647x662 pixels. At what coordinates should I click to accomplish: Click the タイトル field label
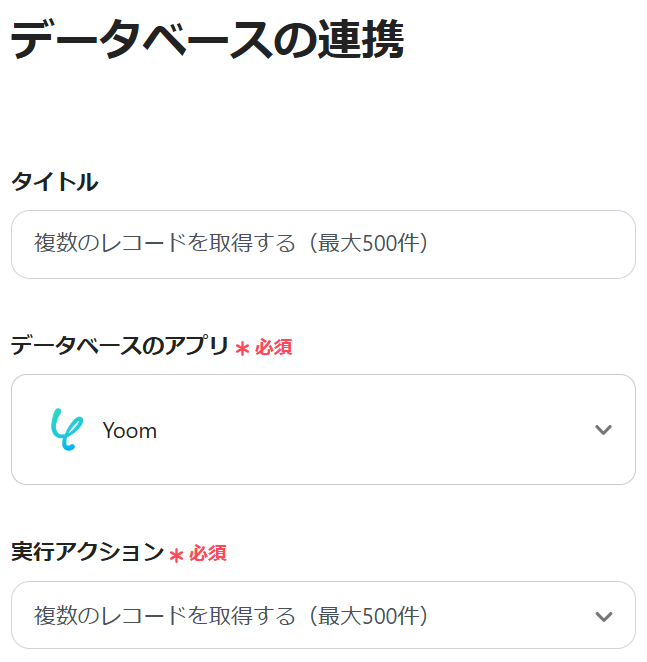coord(54,182)
